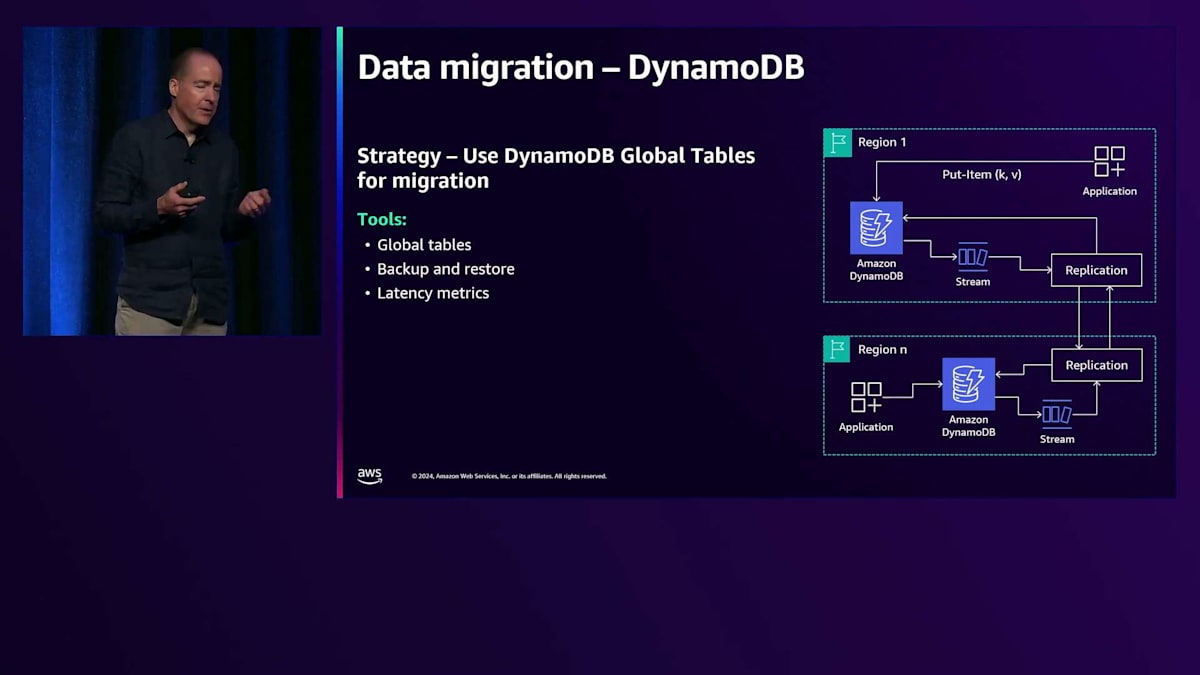The height and width of the screenshot is (675, 1200).
Task: Click the "Region n" label
Action: click(883, 349)
